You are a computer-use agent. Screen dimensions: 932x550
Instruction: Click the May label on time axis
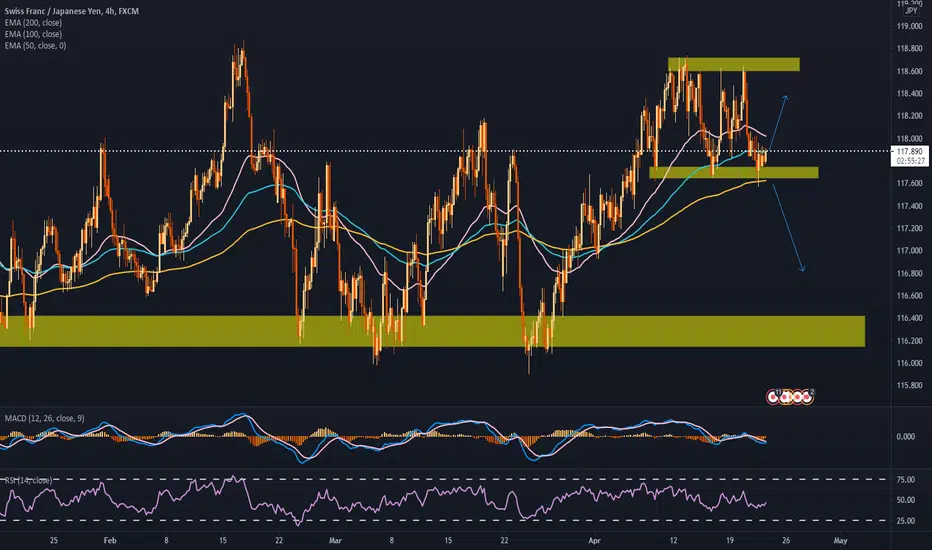(x=840, y=540)
